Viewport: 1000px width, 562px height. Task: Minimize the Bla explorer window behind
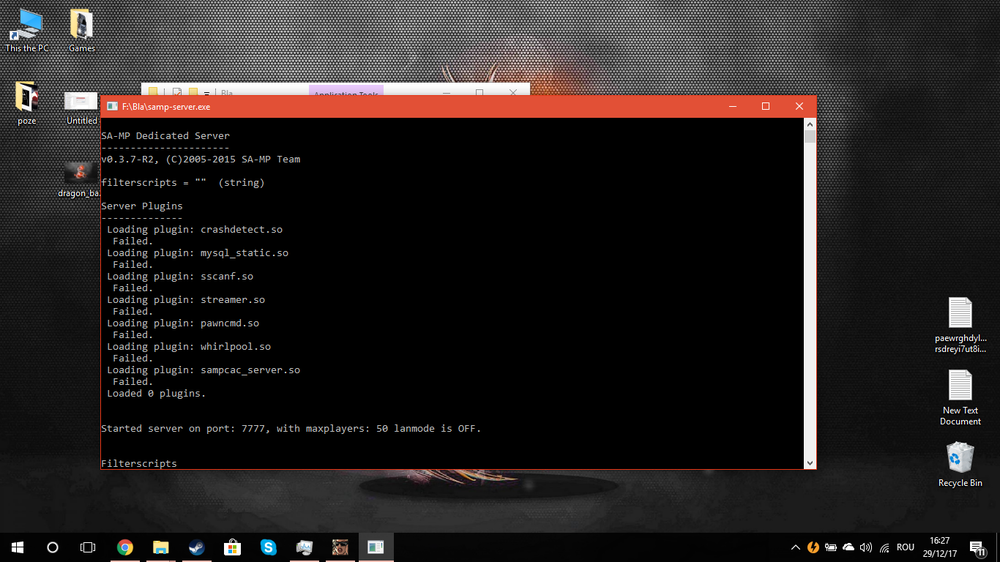tap(446, 92)
